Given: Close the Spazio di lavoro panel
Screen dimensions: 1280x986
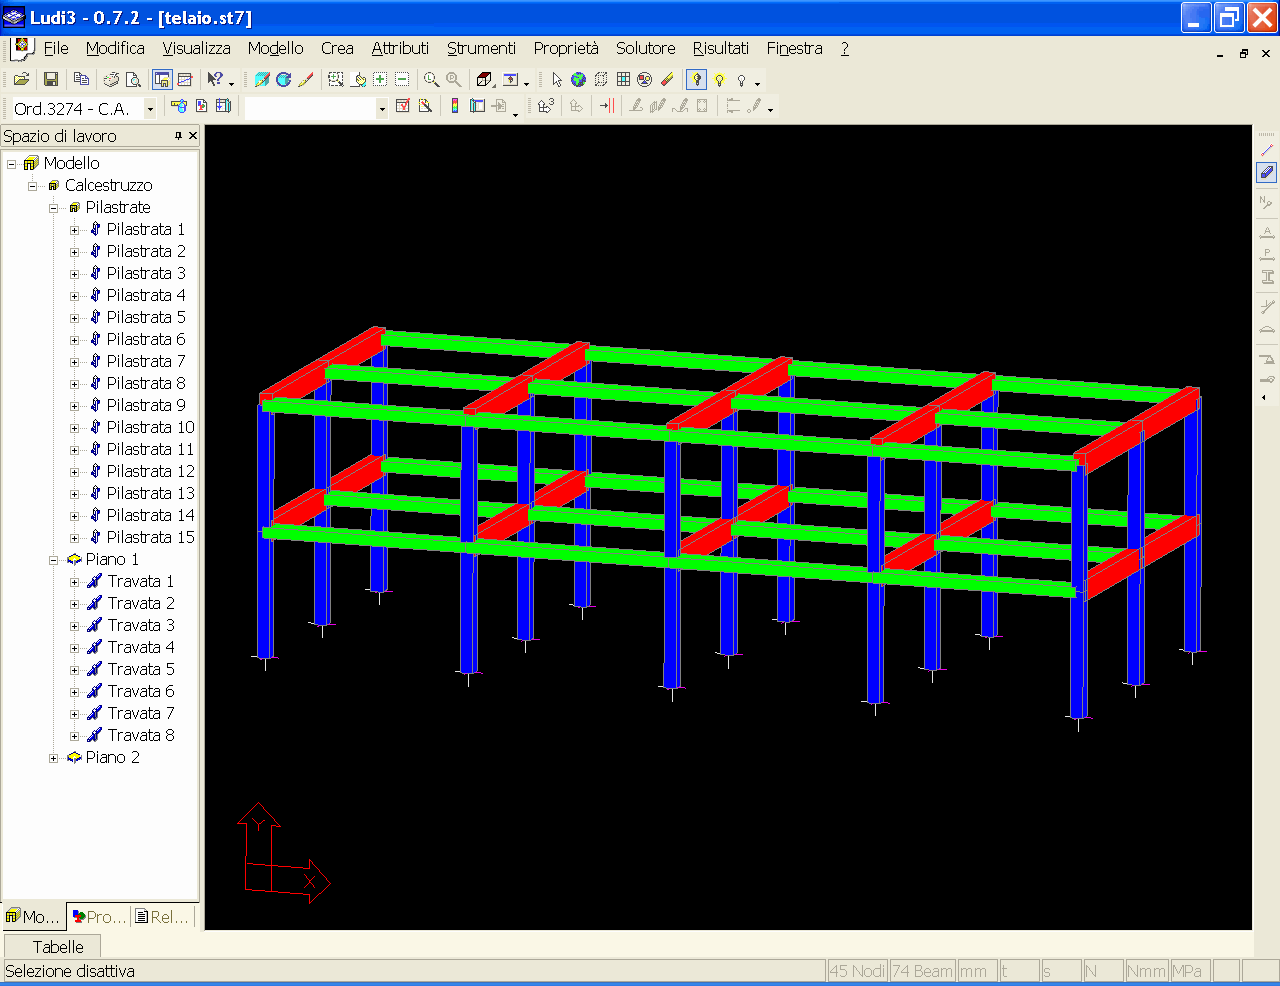Looking at the screenshot, I should 193,135.
